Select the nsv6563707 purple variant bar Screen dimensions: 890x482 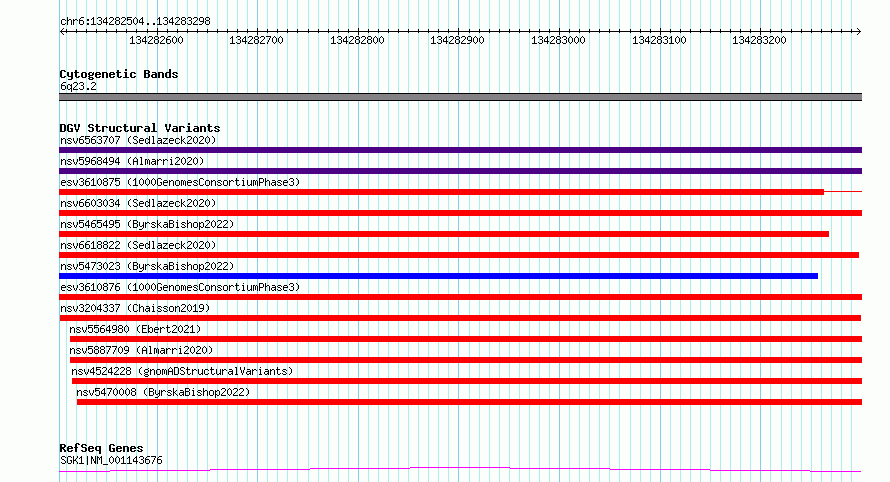(460, 150)
